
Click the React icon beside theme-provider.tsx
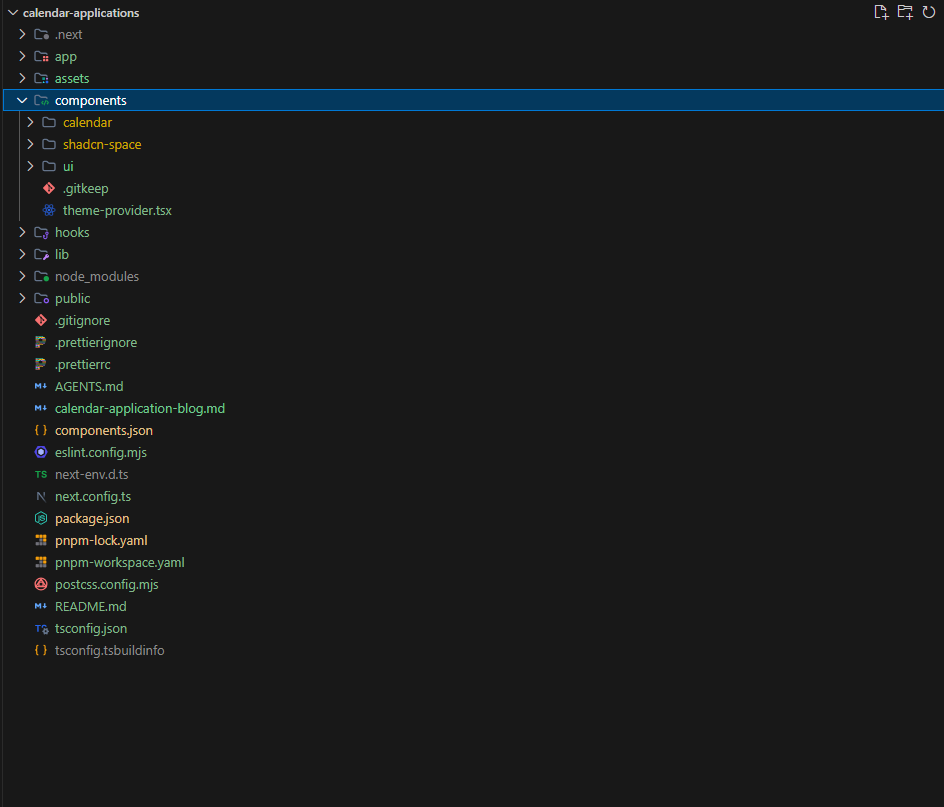49,210
